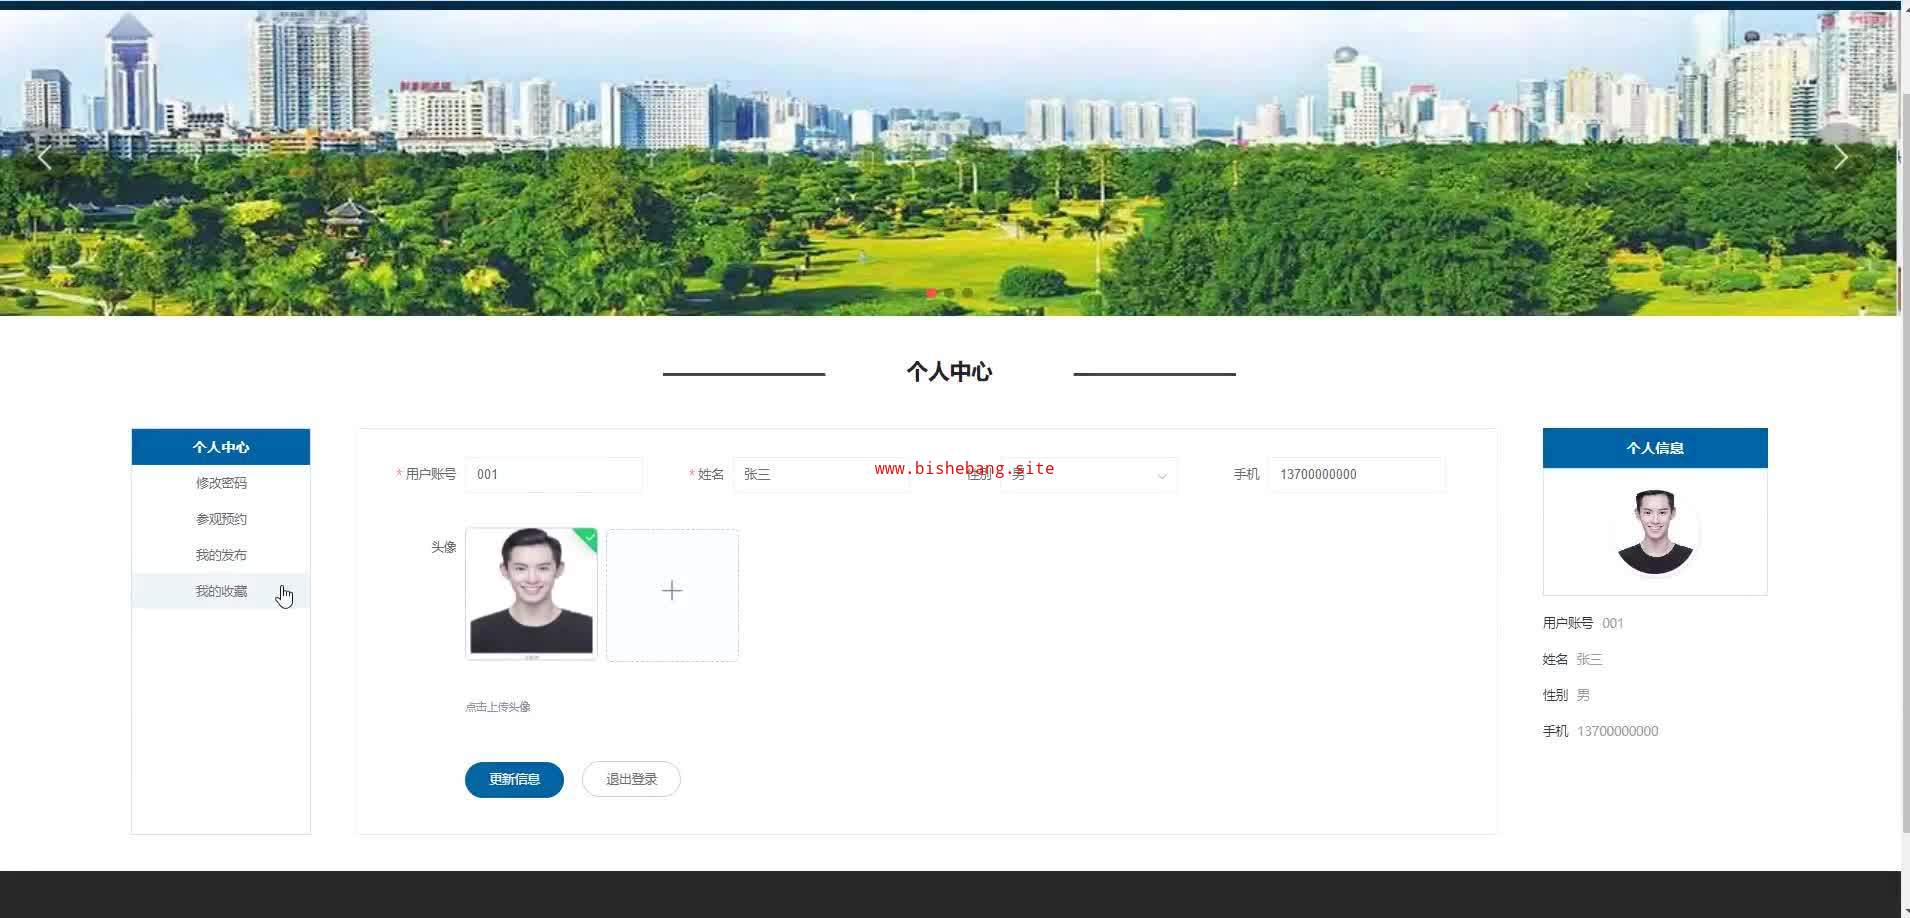
Task: Click the 退出登录 button
Action: point(631,779)
